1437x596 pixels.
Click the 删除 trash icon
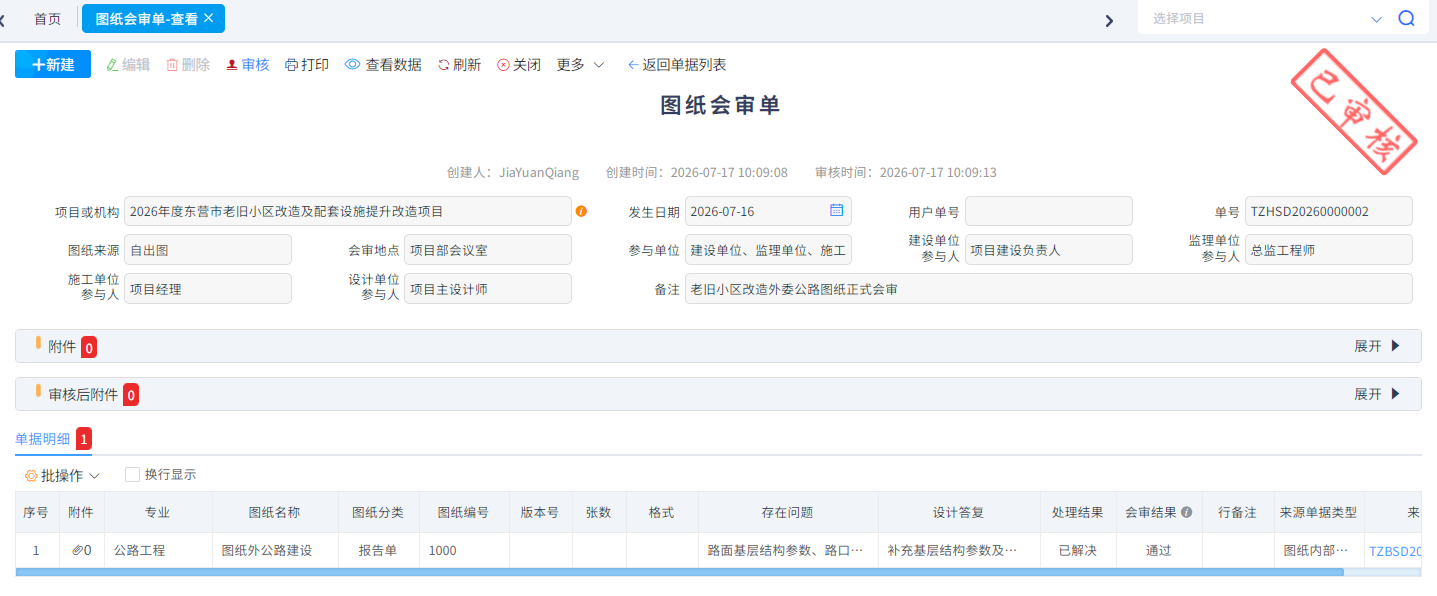pyautogui.click(x=172, y=64)
